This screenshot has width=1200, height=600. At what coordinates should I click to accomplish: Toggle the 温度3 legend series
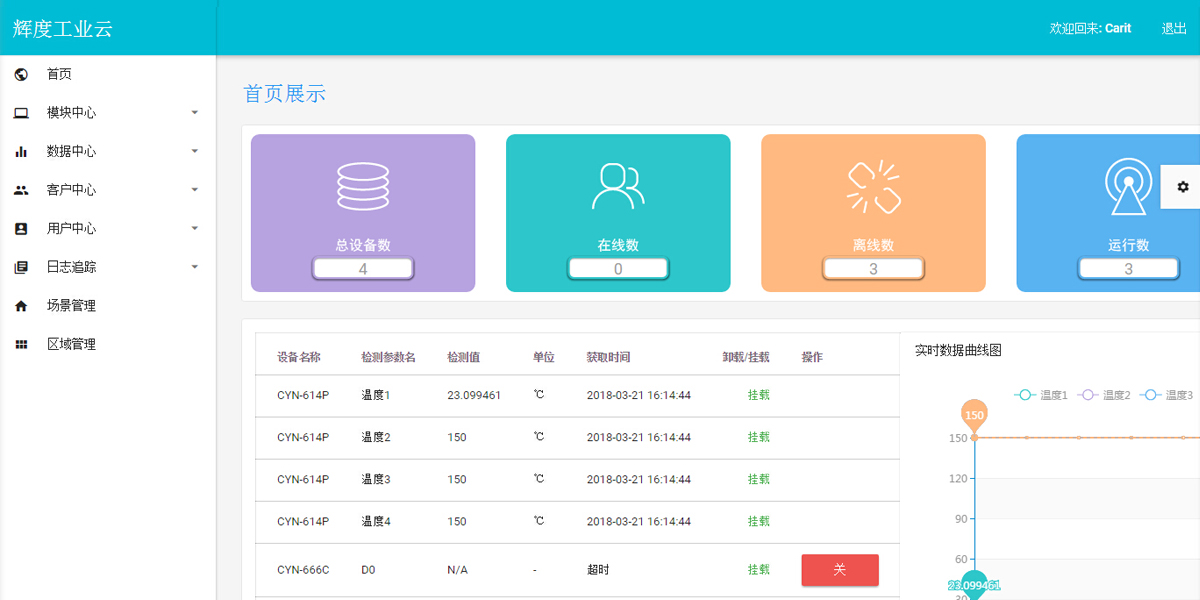(1166, 395)
